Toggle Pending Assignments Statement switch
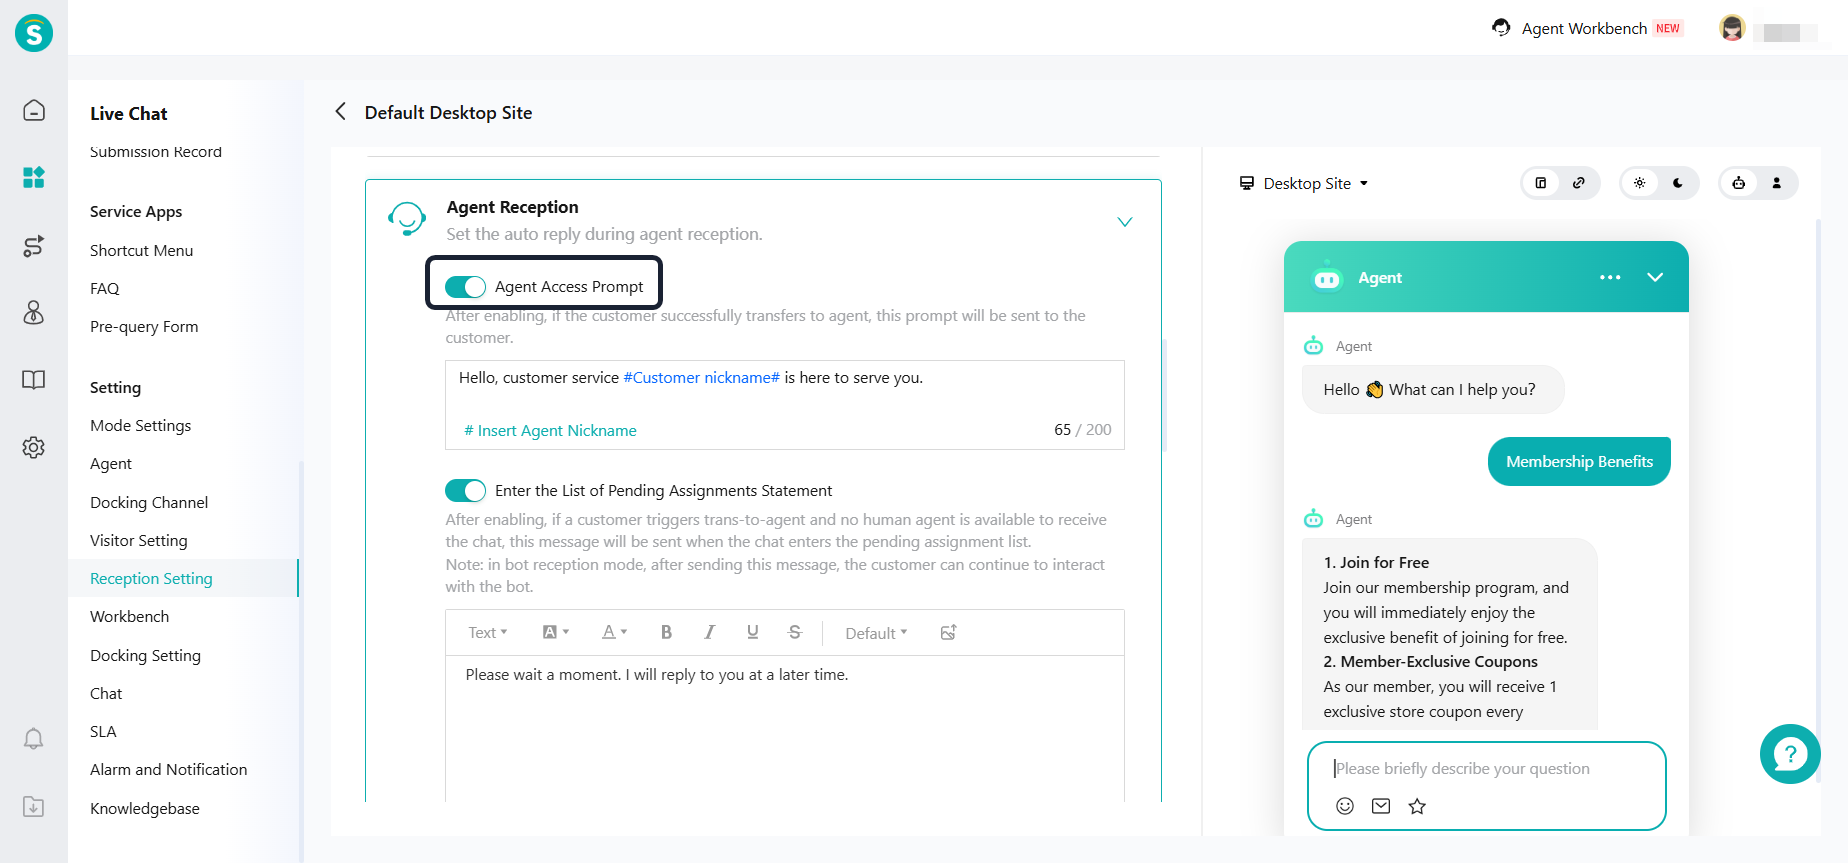Image resolution: width=1848 pixels, height=863 pixels. tap(465, 491)
